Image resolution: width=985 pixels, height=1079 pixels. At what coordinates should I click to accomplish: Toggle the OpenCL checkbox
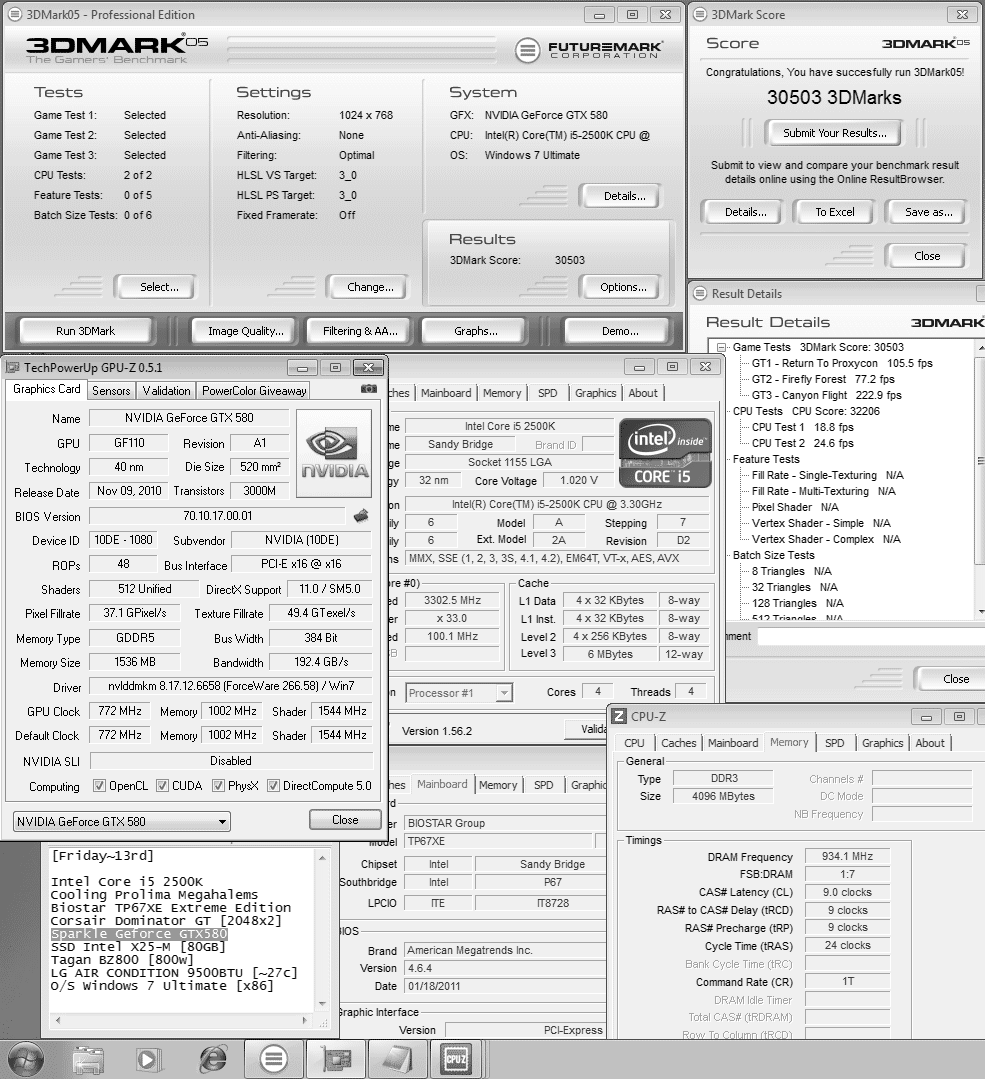(99, 785)
